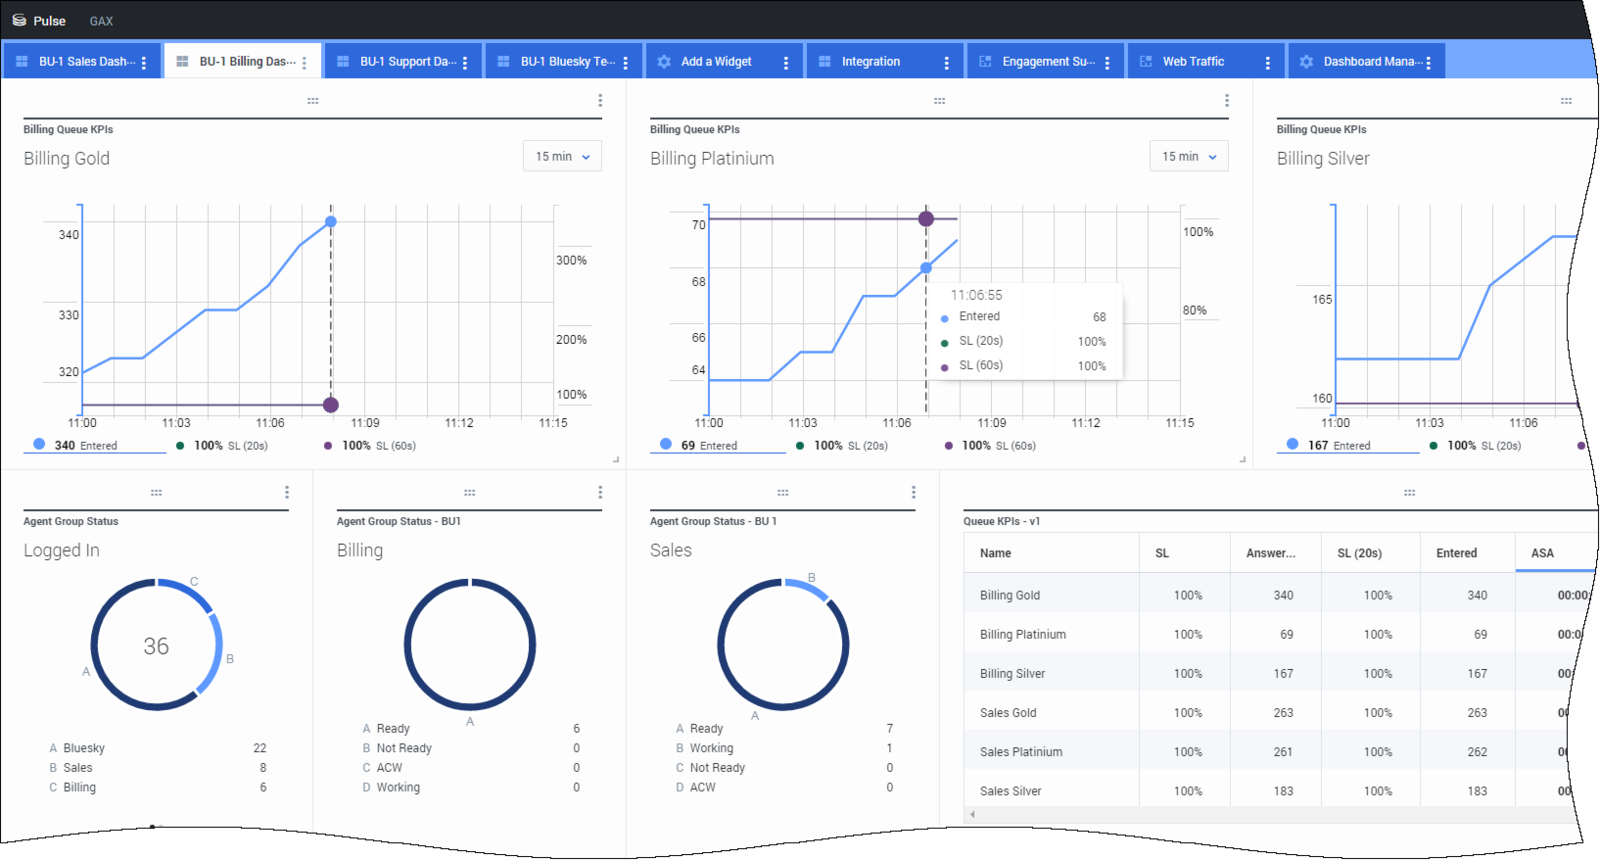Open options menu for Sales agent group widget

pos(913,492)
